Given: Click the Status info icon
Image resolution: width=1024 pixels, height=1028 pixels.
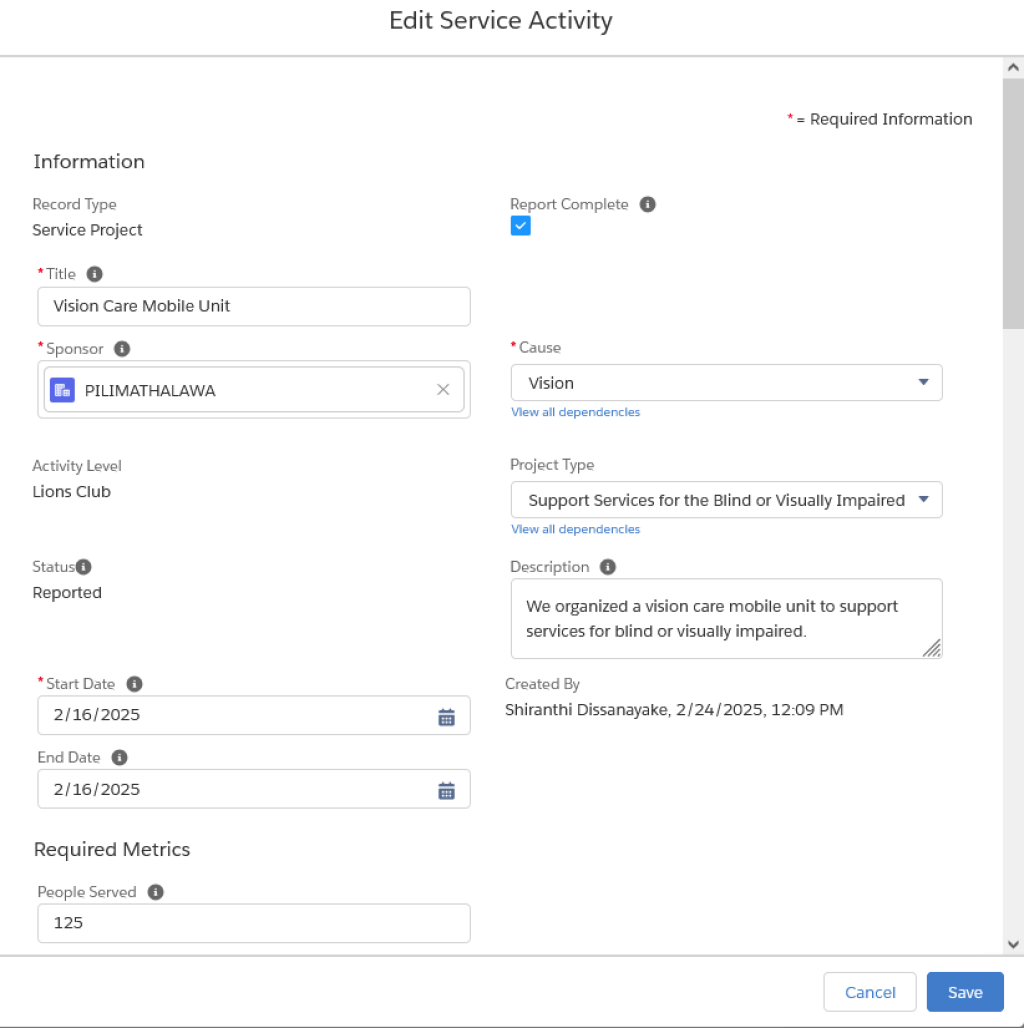Looking at the screenshot, I should pos(83,566).
